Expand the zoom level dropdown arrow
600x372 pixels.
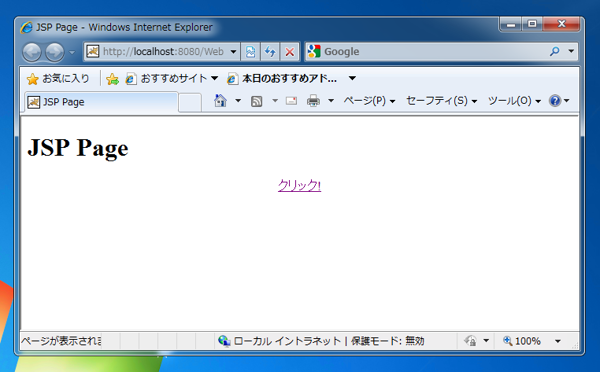coord(558,341)
